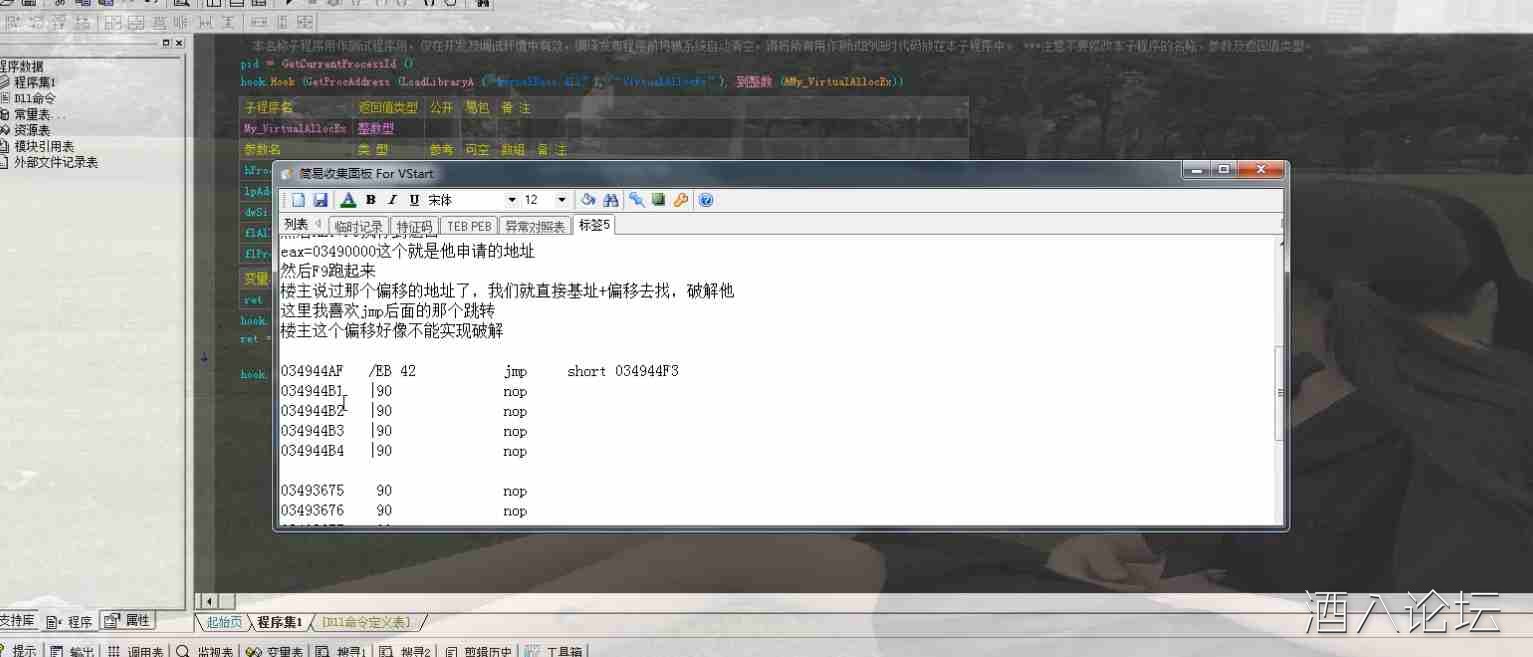Click the green book icon in the panel toolbar
This screenshot has width=1533, height=657.
click(658, 200)
